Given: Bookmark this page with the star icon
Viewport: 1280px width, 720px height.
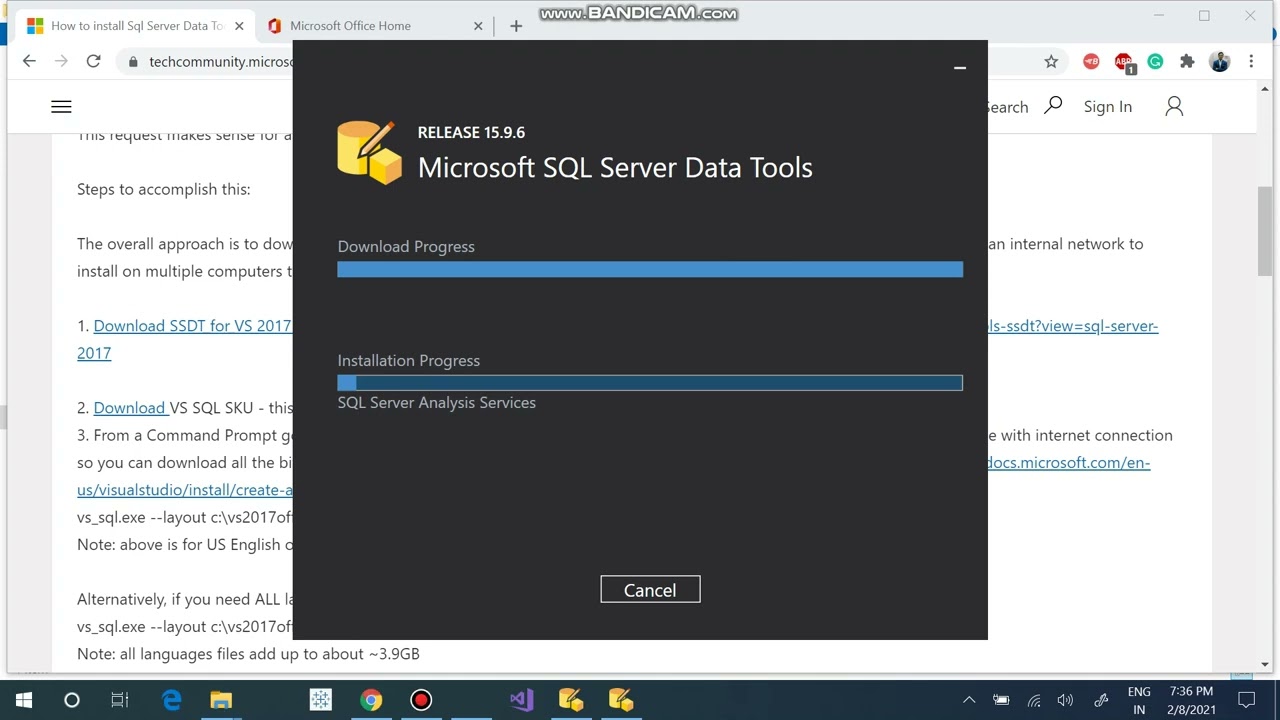Looking at the screenshot, I should (x=1051, y=62).
